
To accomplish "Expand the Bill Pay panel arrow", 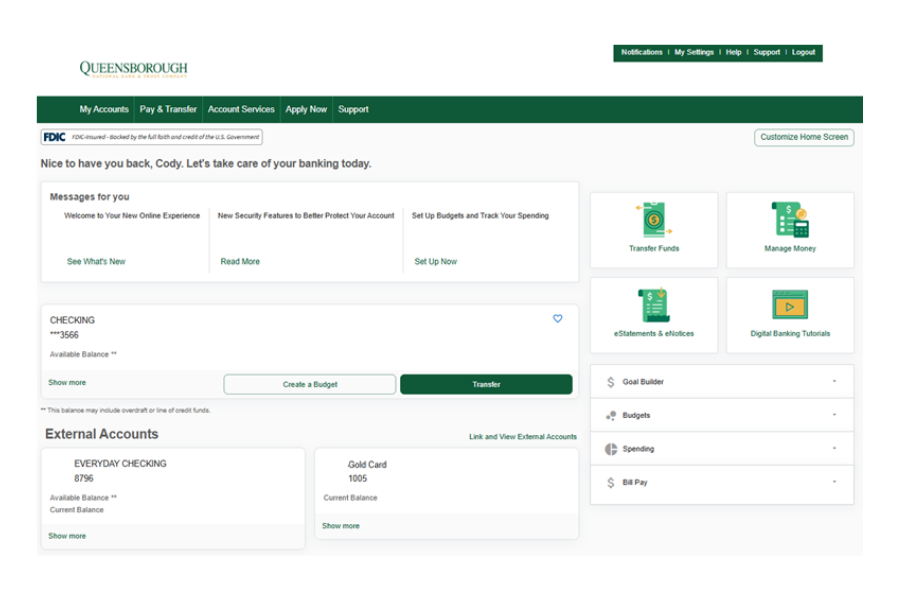I will [x=834, y=483].
